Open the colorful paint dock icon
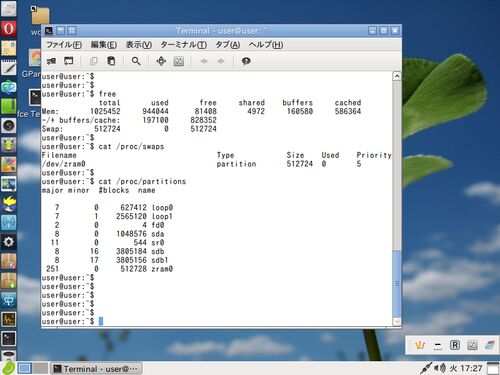The image size is (500, 375). click(9, 165)
